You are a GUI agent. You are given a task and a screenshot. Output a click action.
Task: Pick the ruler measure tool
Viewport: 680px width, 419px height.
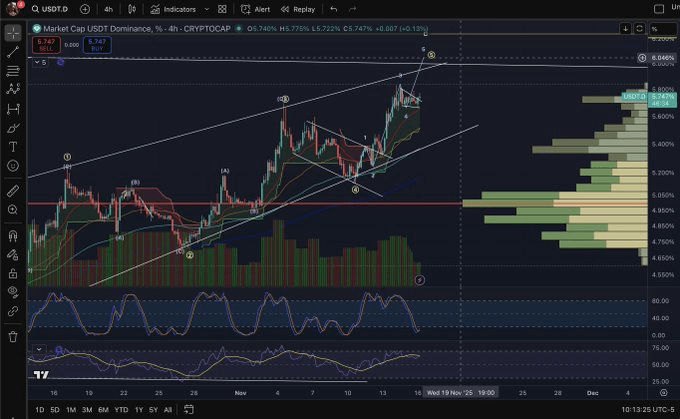click(x=12, y=190)
